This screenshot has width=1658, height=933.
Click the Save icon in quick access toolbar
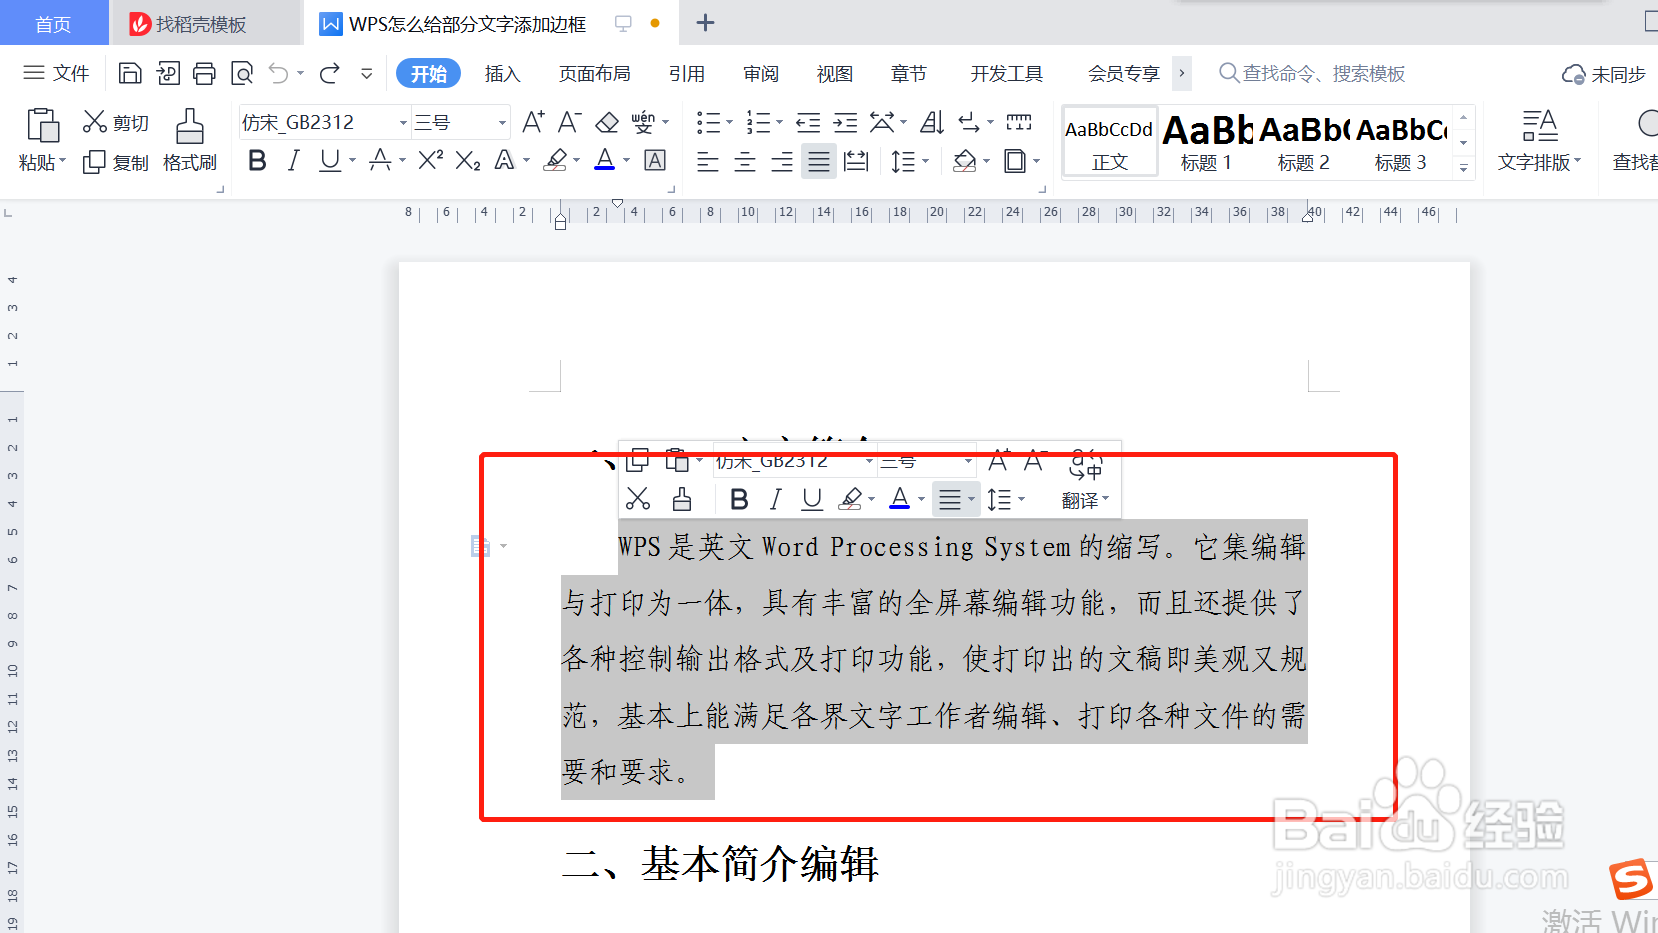130,73
